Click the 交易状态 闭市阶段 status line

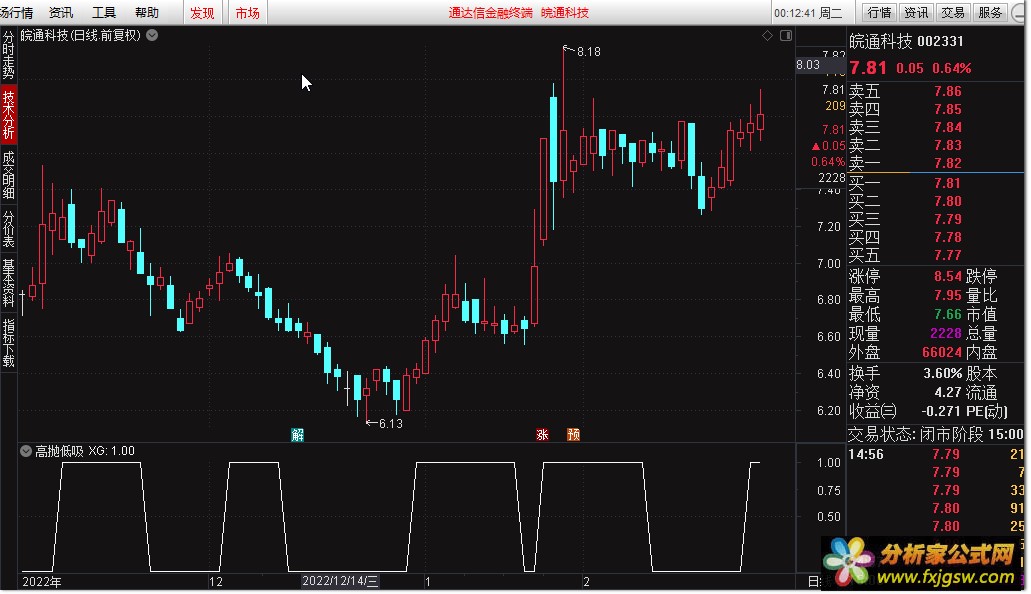(936, 433)
